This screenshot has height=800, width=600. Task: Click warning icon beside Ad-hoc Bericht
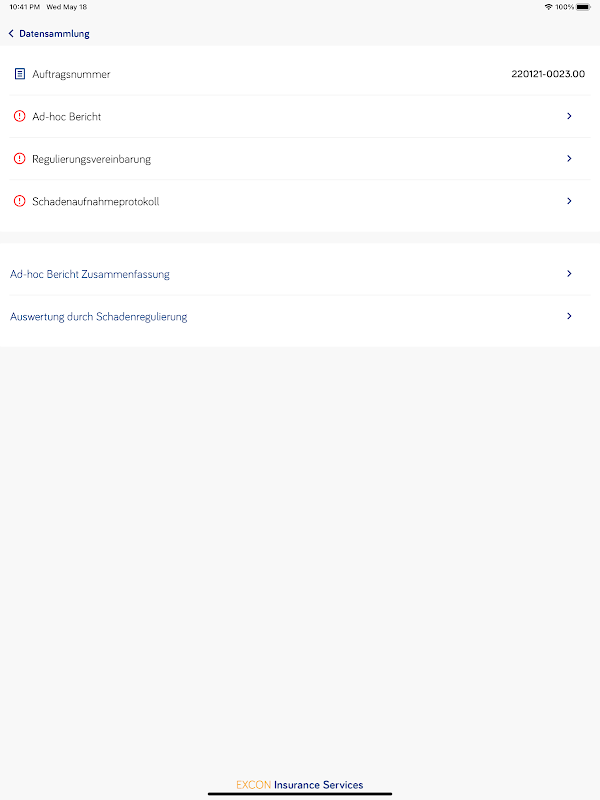coord(20,117)
